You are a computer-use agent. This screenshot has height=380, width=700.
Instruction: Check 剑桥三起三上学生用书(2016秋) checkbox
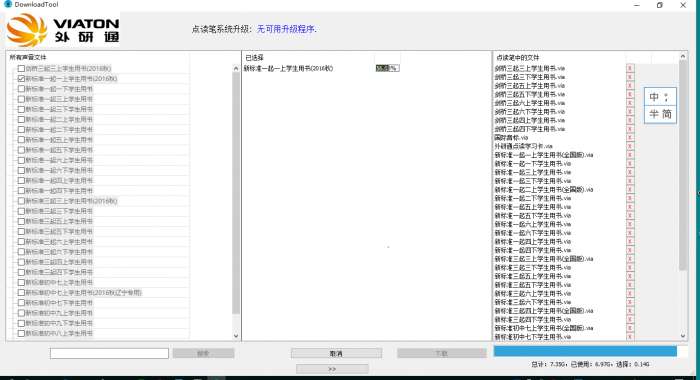[21, 68]
